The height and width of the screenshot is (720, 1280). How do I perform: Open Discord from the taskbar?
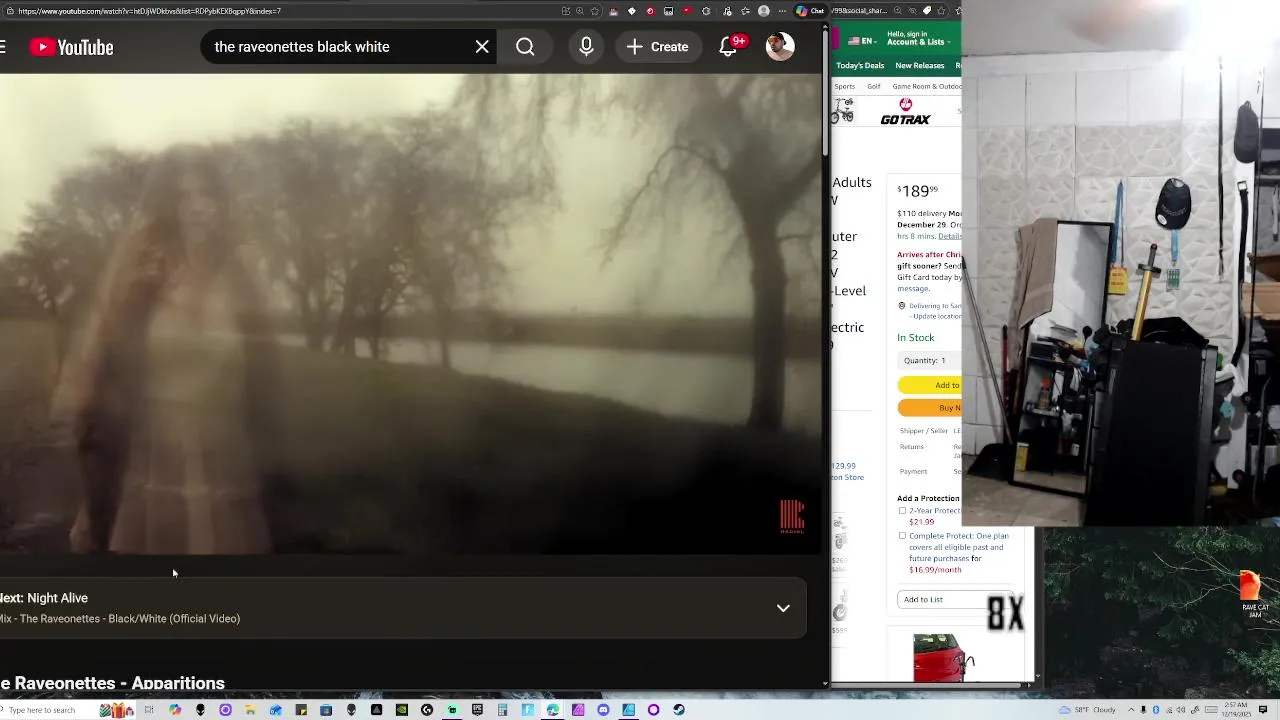(603, 710)
